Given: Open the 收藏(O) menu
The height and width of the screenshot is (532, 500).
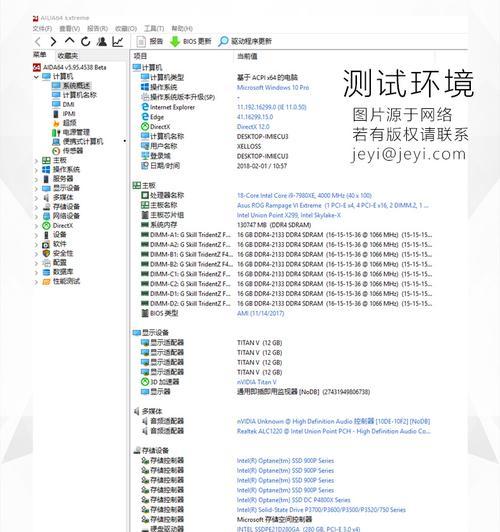Looking at the screenshot, I should tap(126, 28).
